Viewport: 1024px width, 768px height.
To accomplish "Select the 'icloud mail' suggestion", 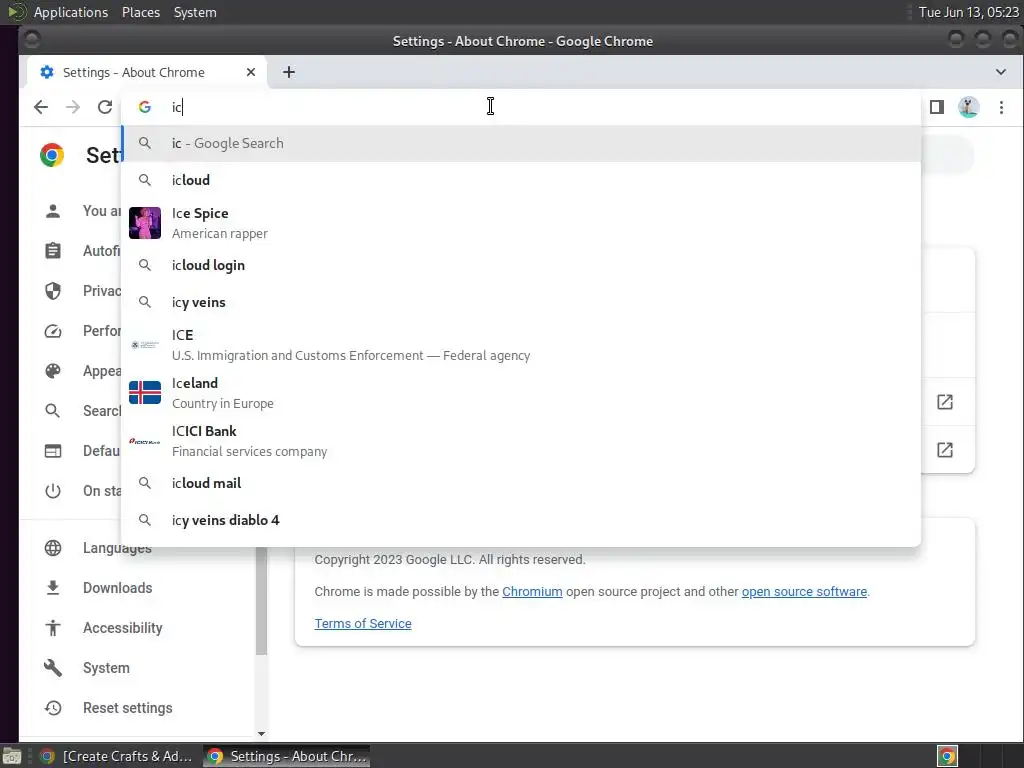I will (x=521, y=483).
